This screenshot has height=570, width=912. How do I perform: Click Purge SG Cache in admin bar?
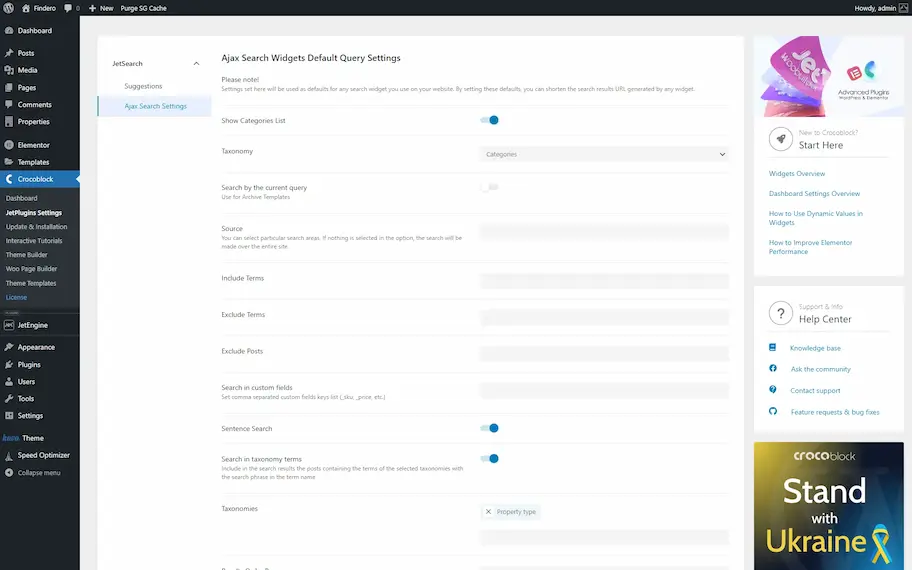click(143, 8)
